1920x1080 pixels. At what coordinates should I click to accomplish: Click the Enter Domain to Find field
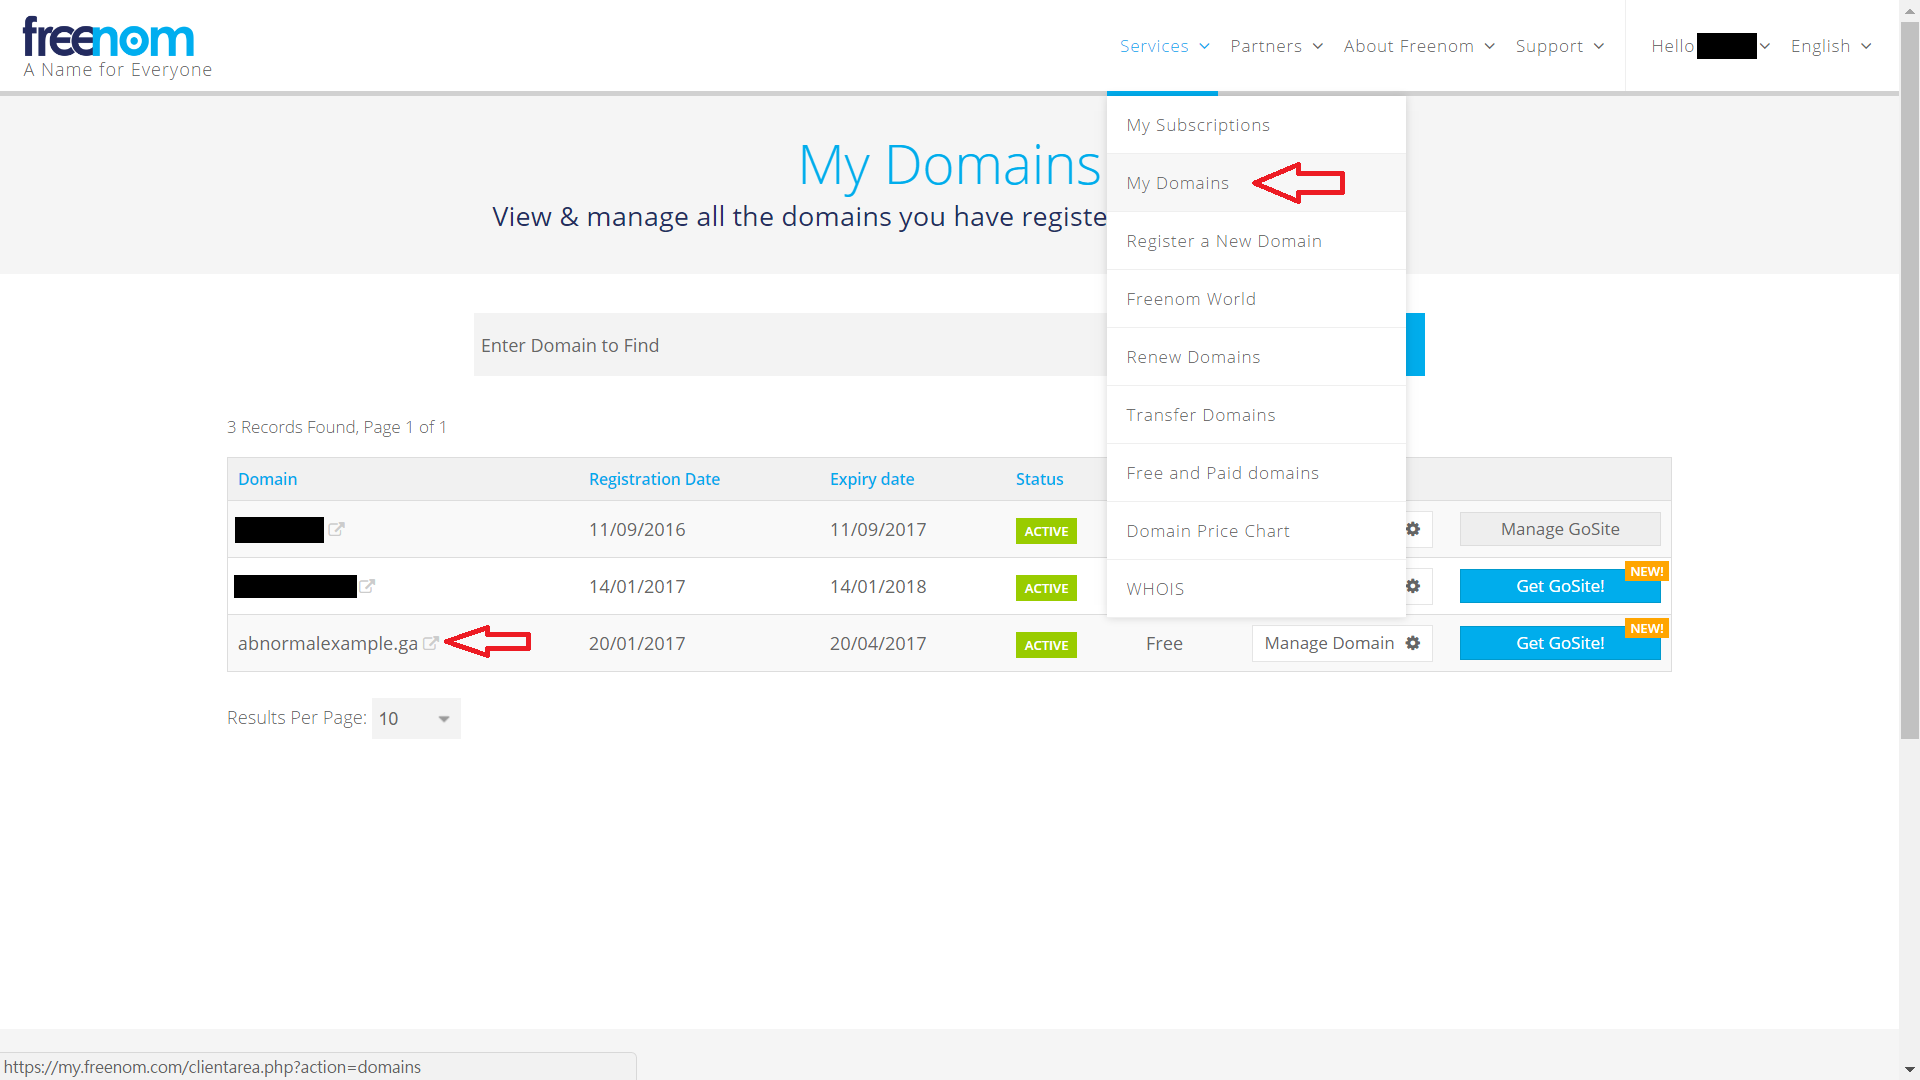(790, 345)
